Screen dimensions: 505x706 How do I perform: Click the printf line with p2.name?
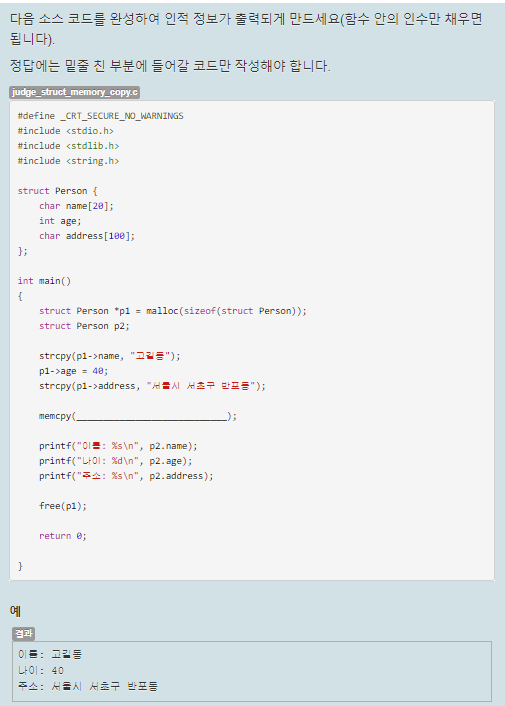point(118,446)
